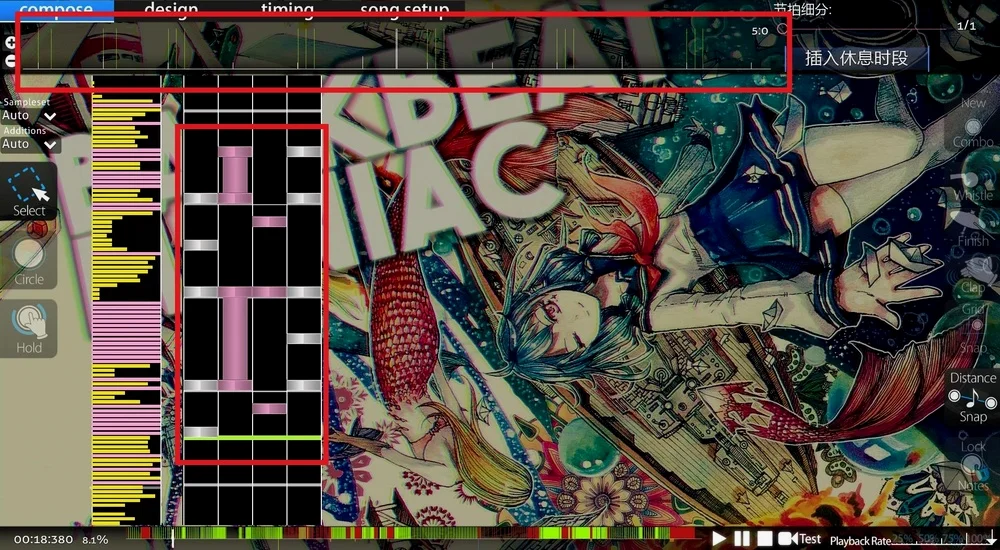The height and width of the screenshot is (550, 1000).
Task: Click the 00:18:380 timestamp
Action: click(x=43, y=540)
